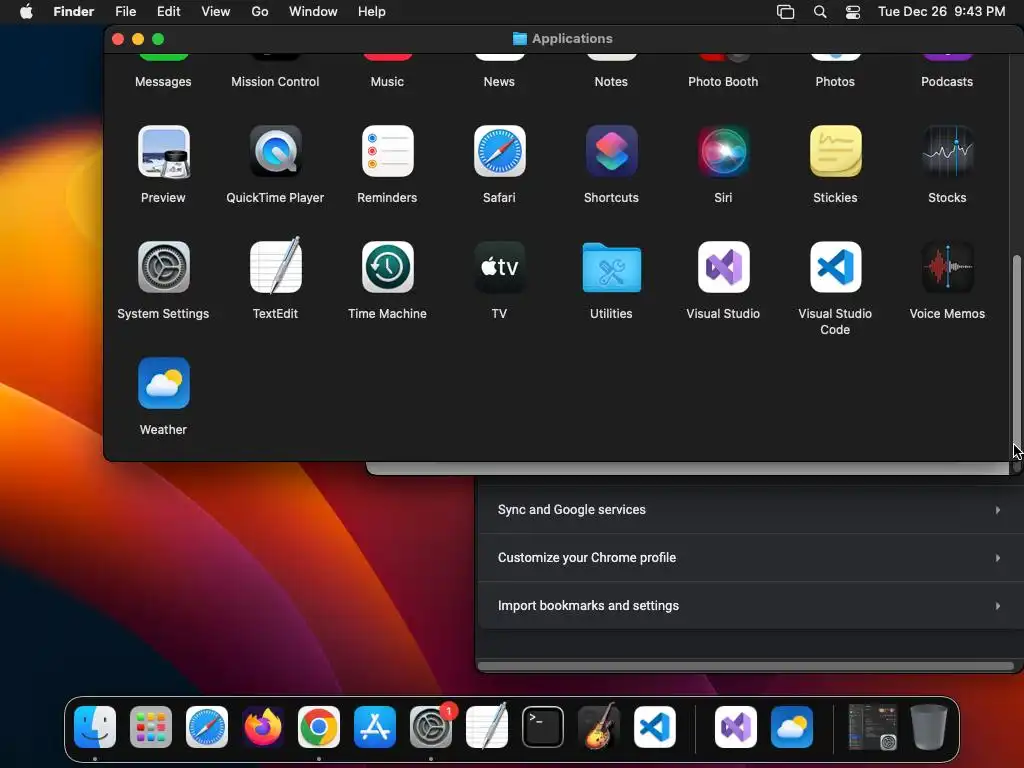Image resolution: width=1024 pixels, height=768 pixels.
Task: Open the File menu
Action: pyautogui.click(x=125, y=12)
